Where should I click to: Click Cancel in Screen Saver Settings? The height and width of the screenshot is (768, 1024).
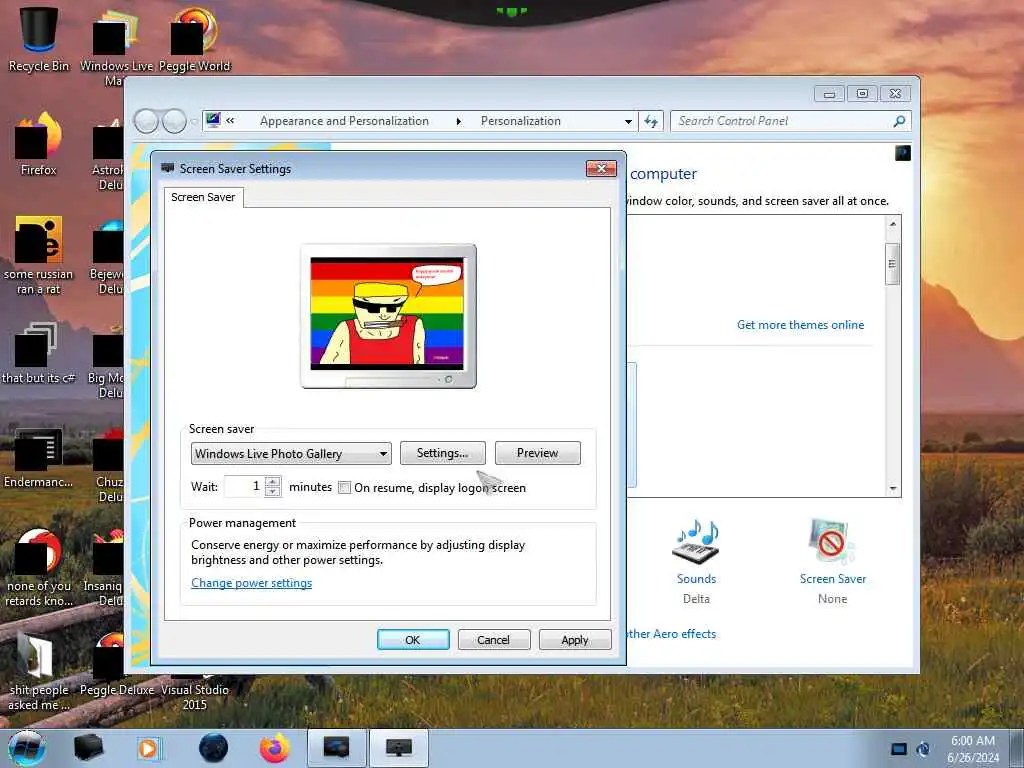pyautogui.click(x=494, y=640)
